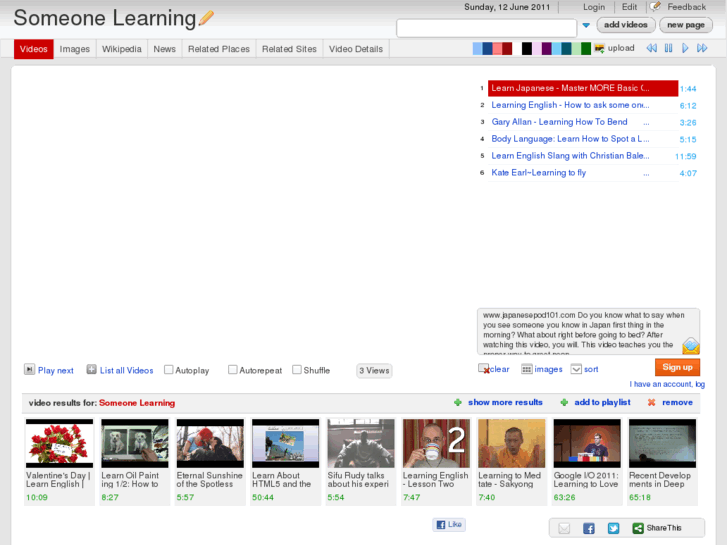727x545 pixels.
Task: Select the purple color swatch
Action: [546, 48]
